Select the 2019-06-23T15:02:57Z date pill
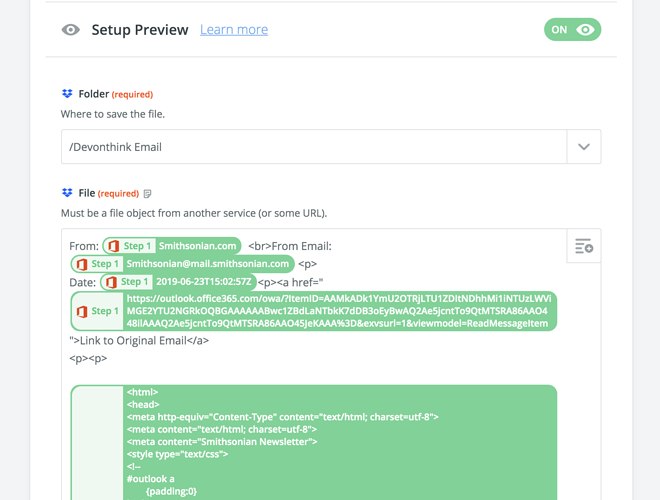 click(178, 282)
